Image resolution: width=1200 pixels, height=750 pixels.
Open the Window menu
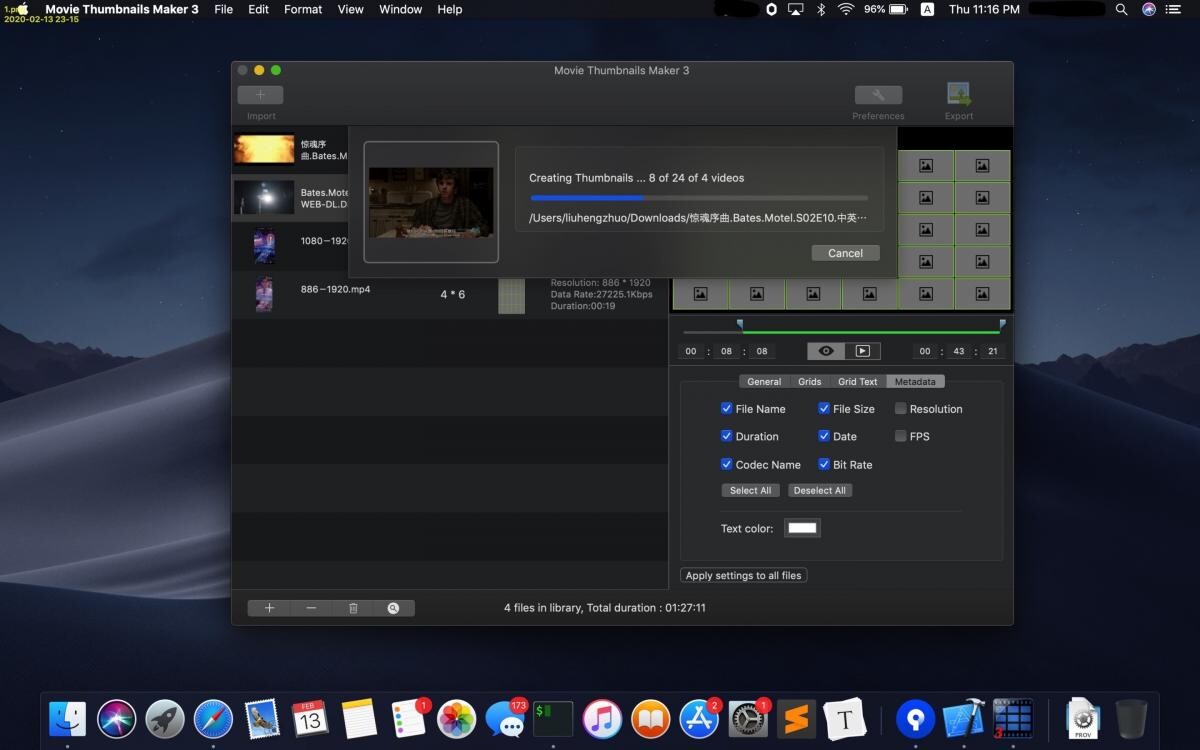click(400, 9)
